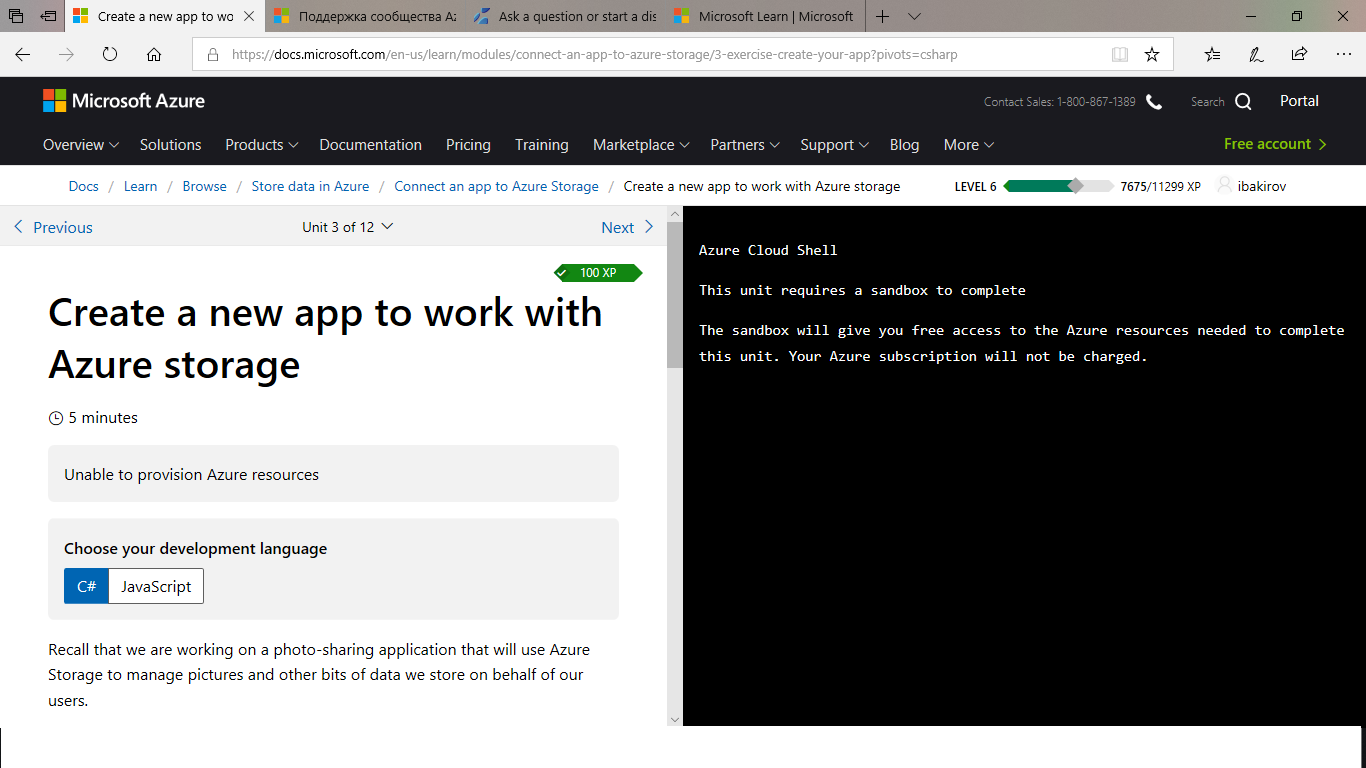Go to the Next unit
Screen dimensions: 1366x768
pos(626,227)
